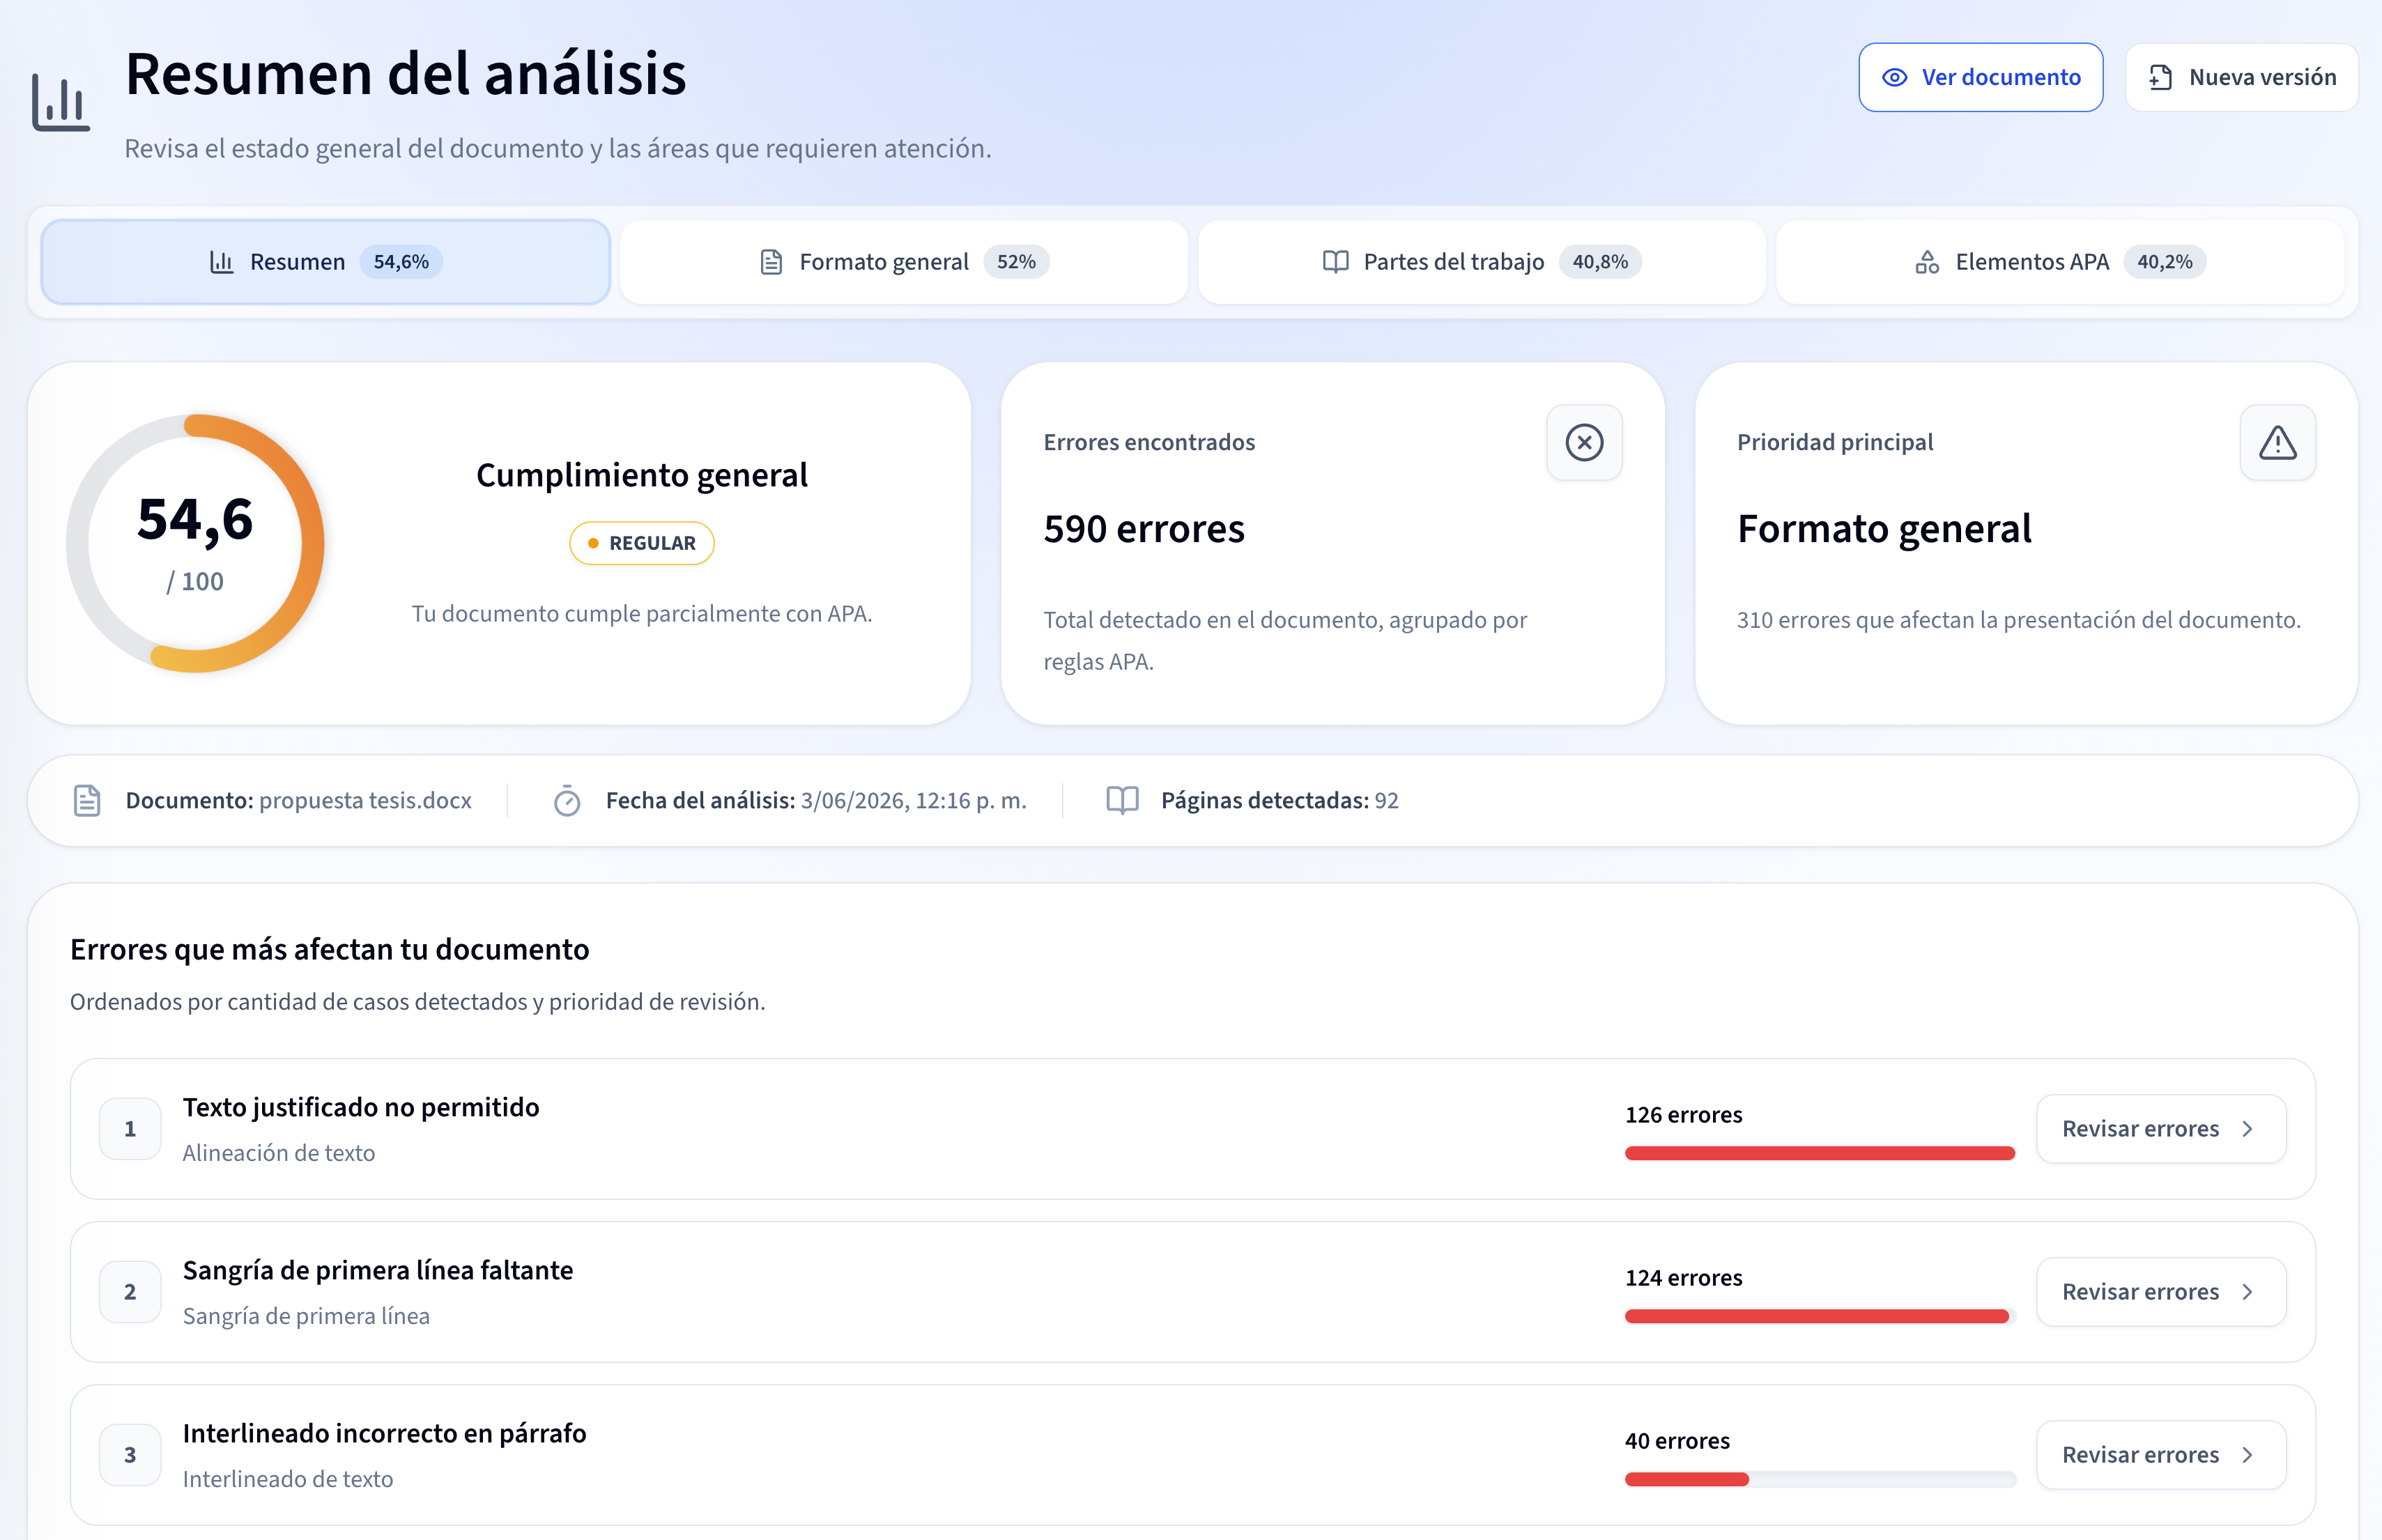
Task: Open the Resumen tab
Action: point(325,262)
